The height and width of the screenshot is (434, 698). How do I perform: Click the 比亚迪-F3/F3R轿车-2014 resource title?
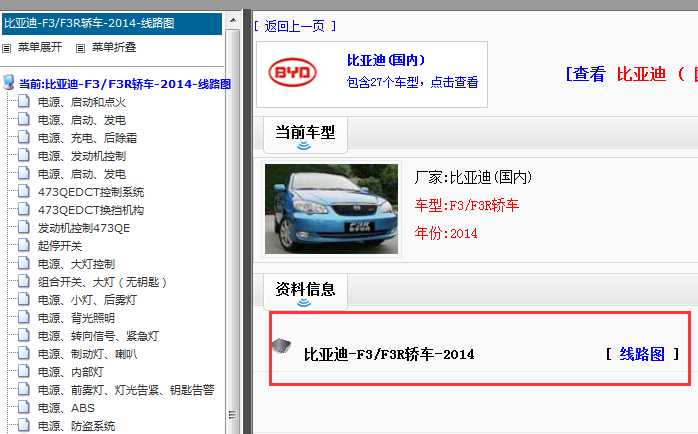[x=389, y=354]
